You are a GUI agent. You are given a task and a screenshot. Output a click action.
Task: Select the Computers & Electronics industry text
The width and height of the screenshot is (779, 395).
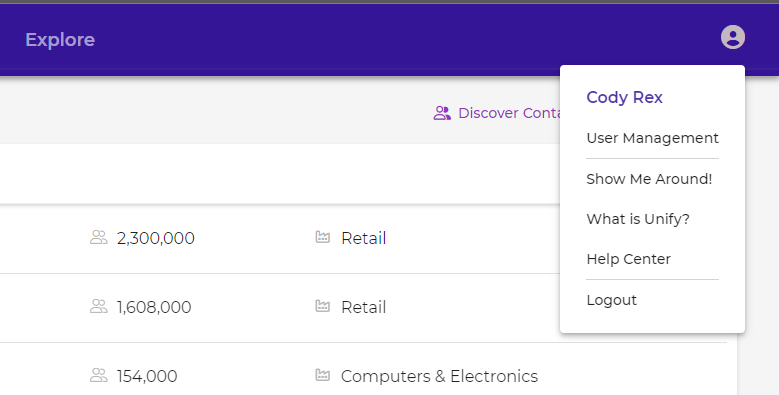point(439,376)
